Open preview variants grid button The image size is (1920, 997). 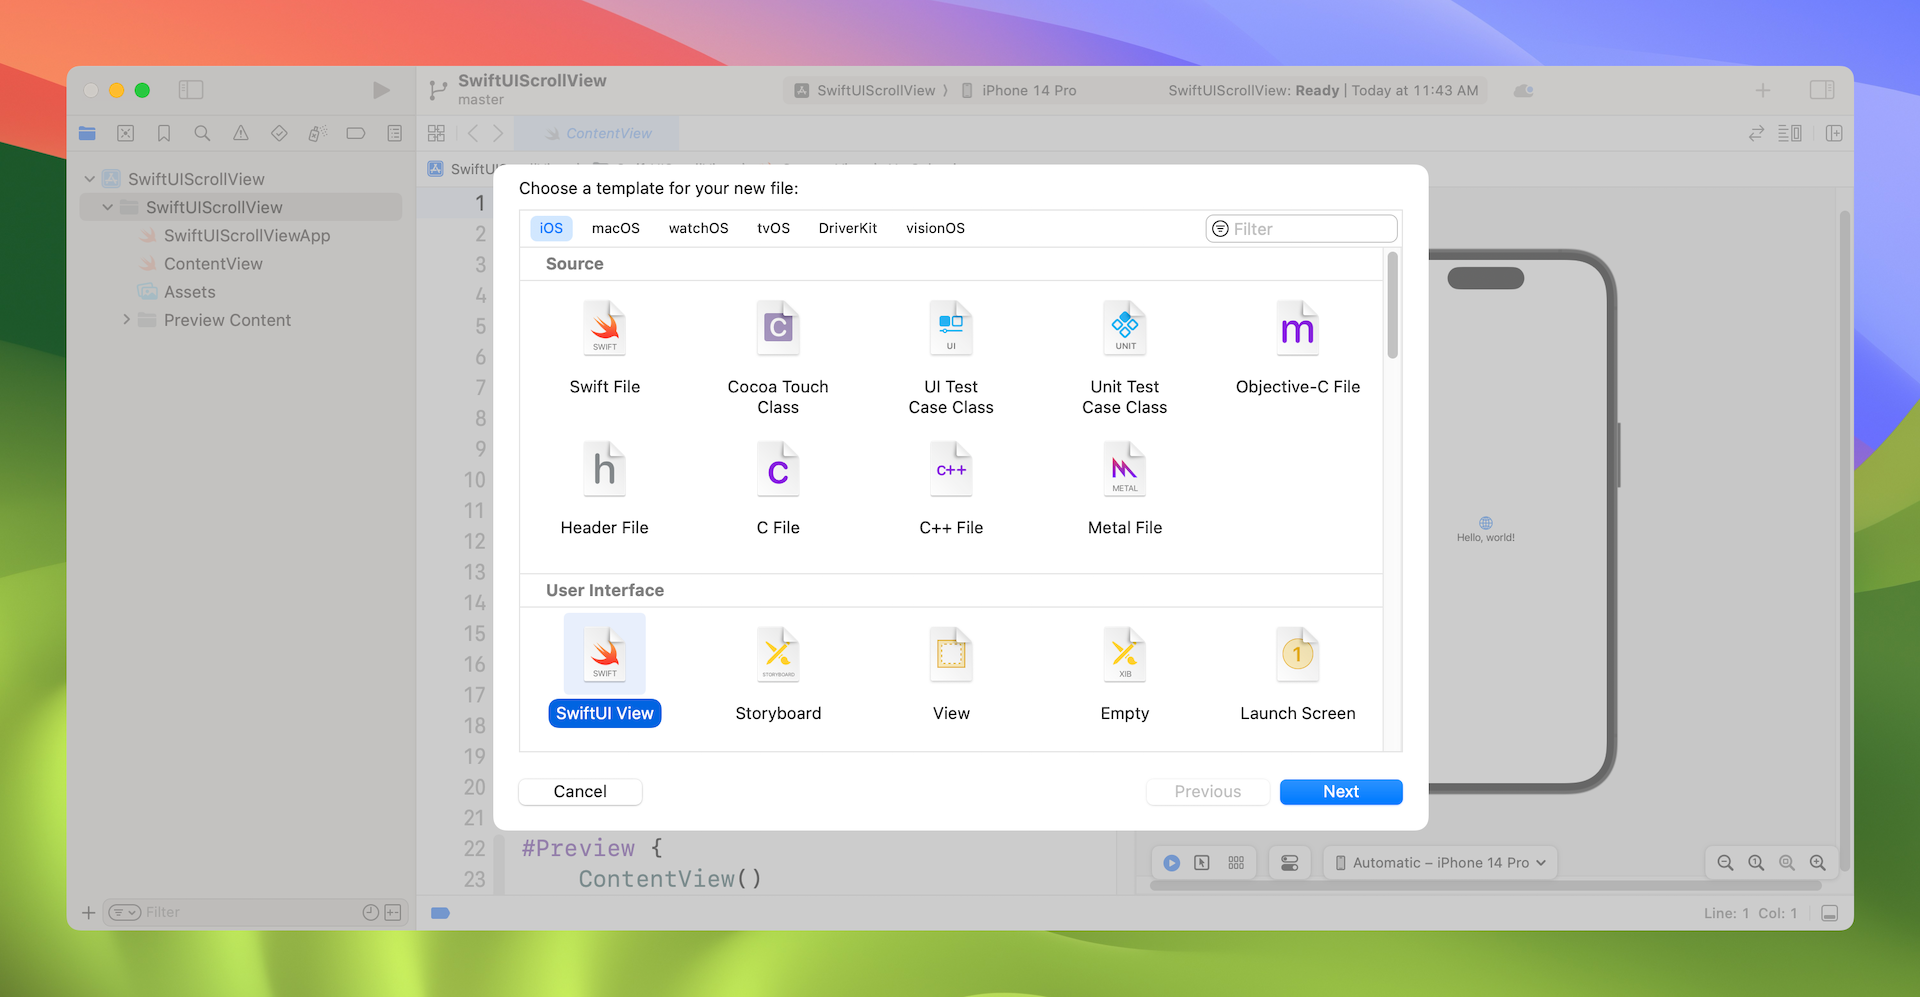tap(1236, 863)
